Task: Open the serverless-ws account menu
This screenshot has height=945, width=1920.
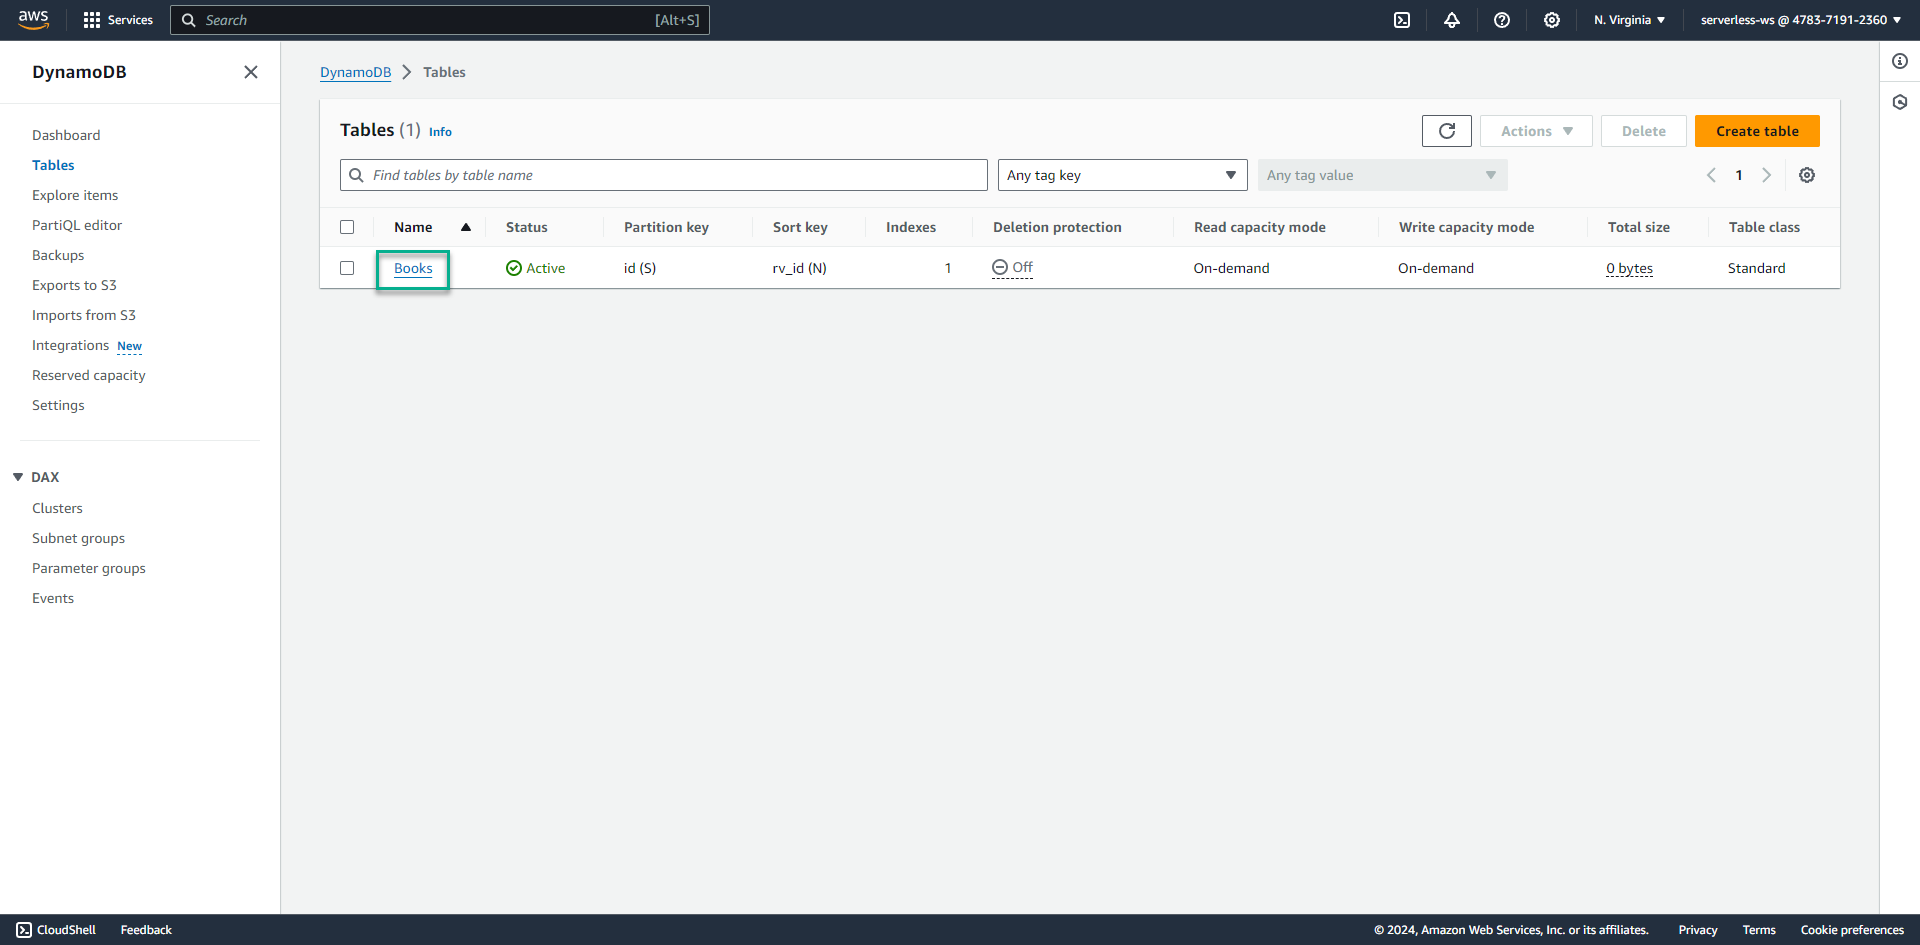Action: (1801, 20)
